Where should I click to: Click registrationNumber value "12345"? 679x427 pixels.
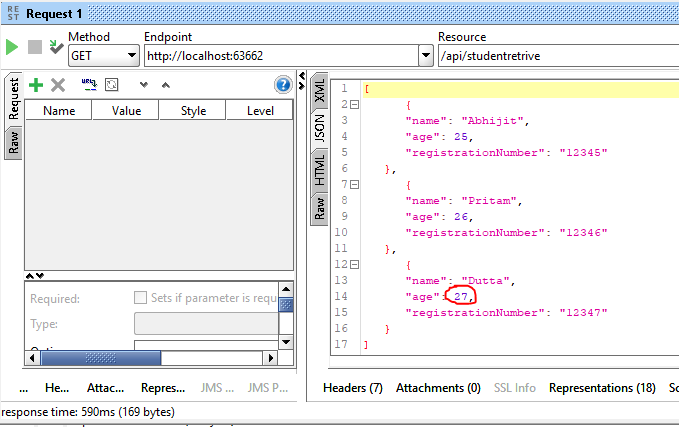tap(583, 153)
